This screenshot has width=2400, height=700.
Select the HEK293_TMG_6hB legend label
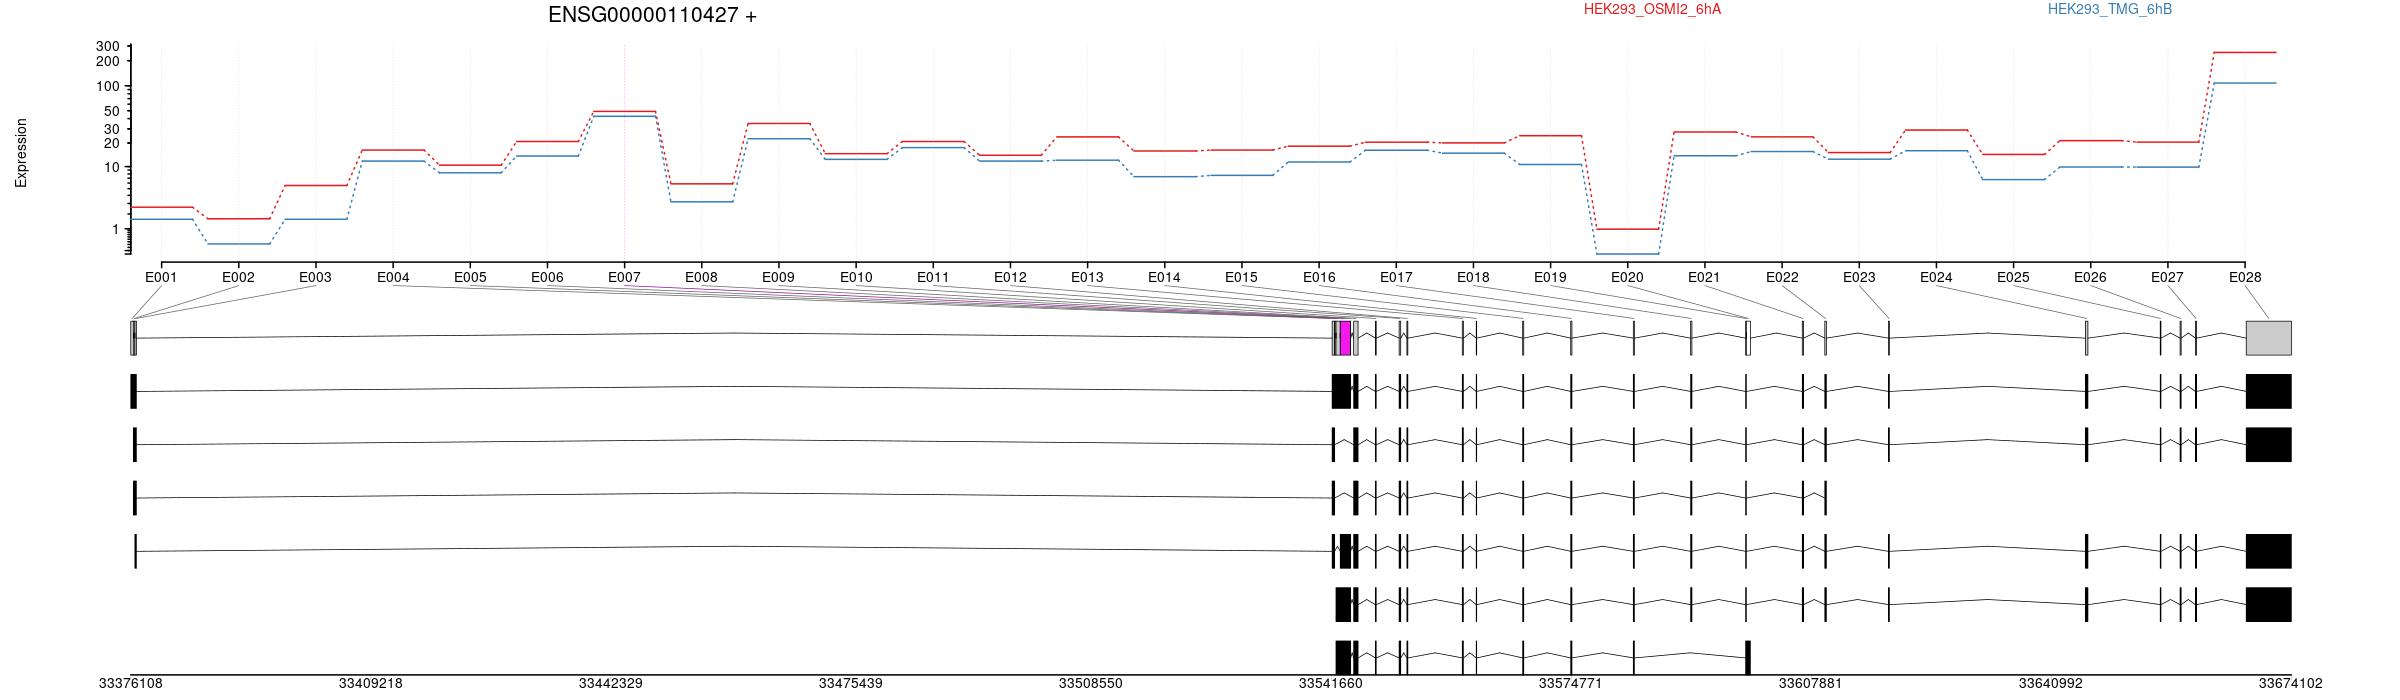pos(2110,9)
